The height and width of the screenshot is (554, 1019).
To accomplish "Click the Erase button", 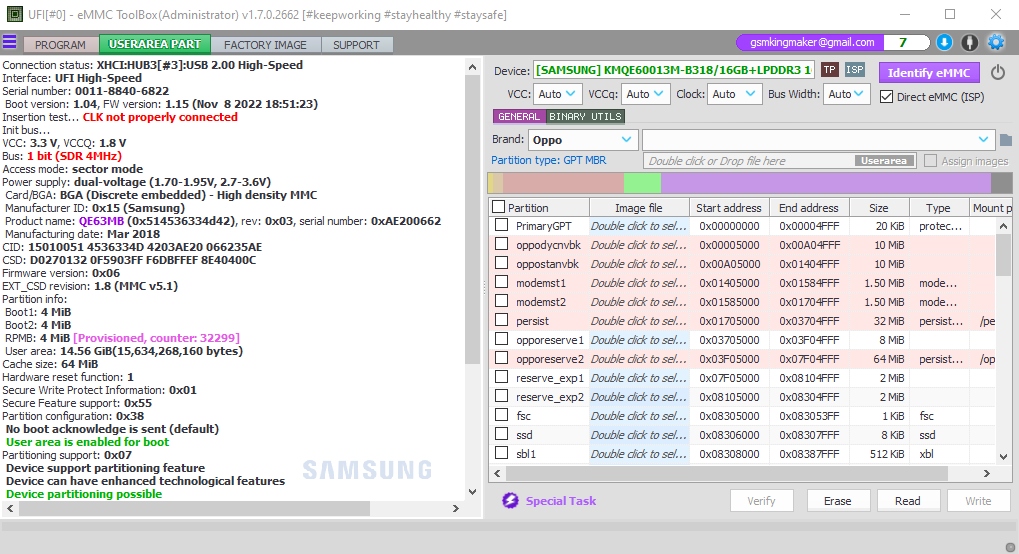I will pyautogui.click(x=838, y=501).
